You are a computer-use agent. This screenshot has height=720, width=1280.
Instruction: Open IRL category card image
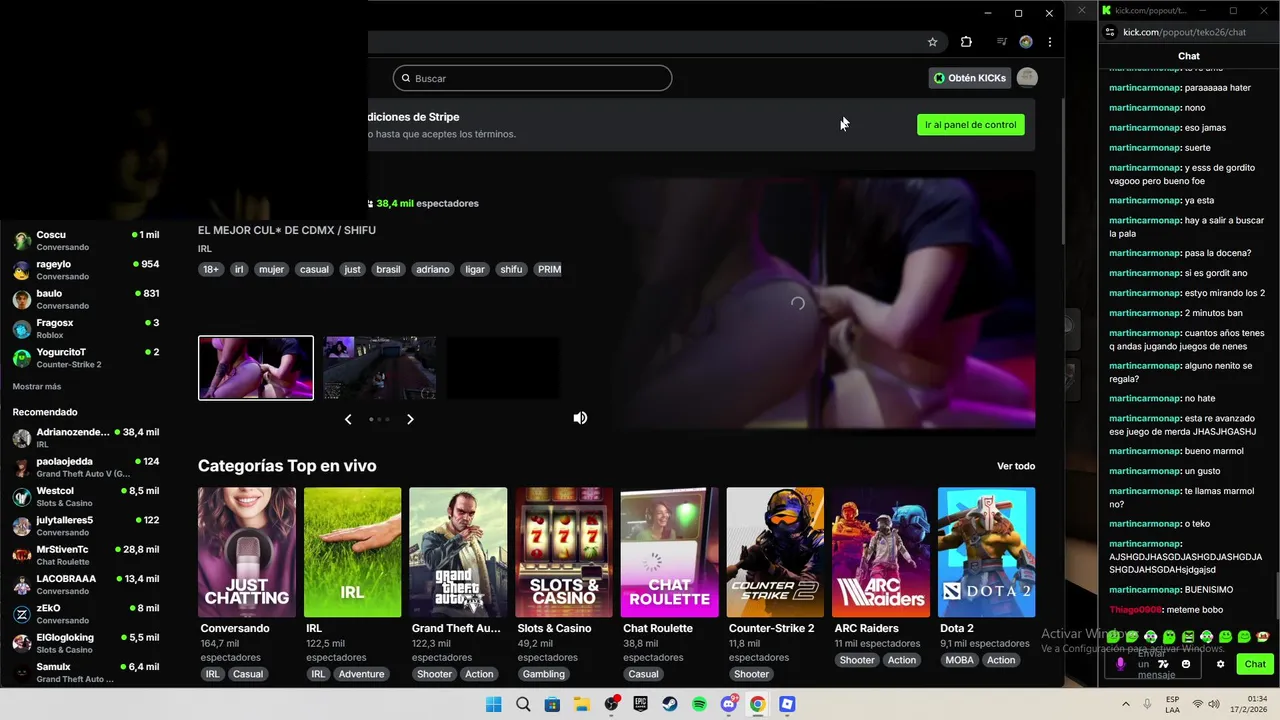[x=352, y=552]
